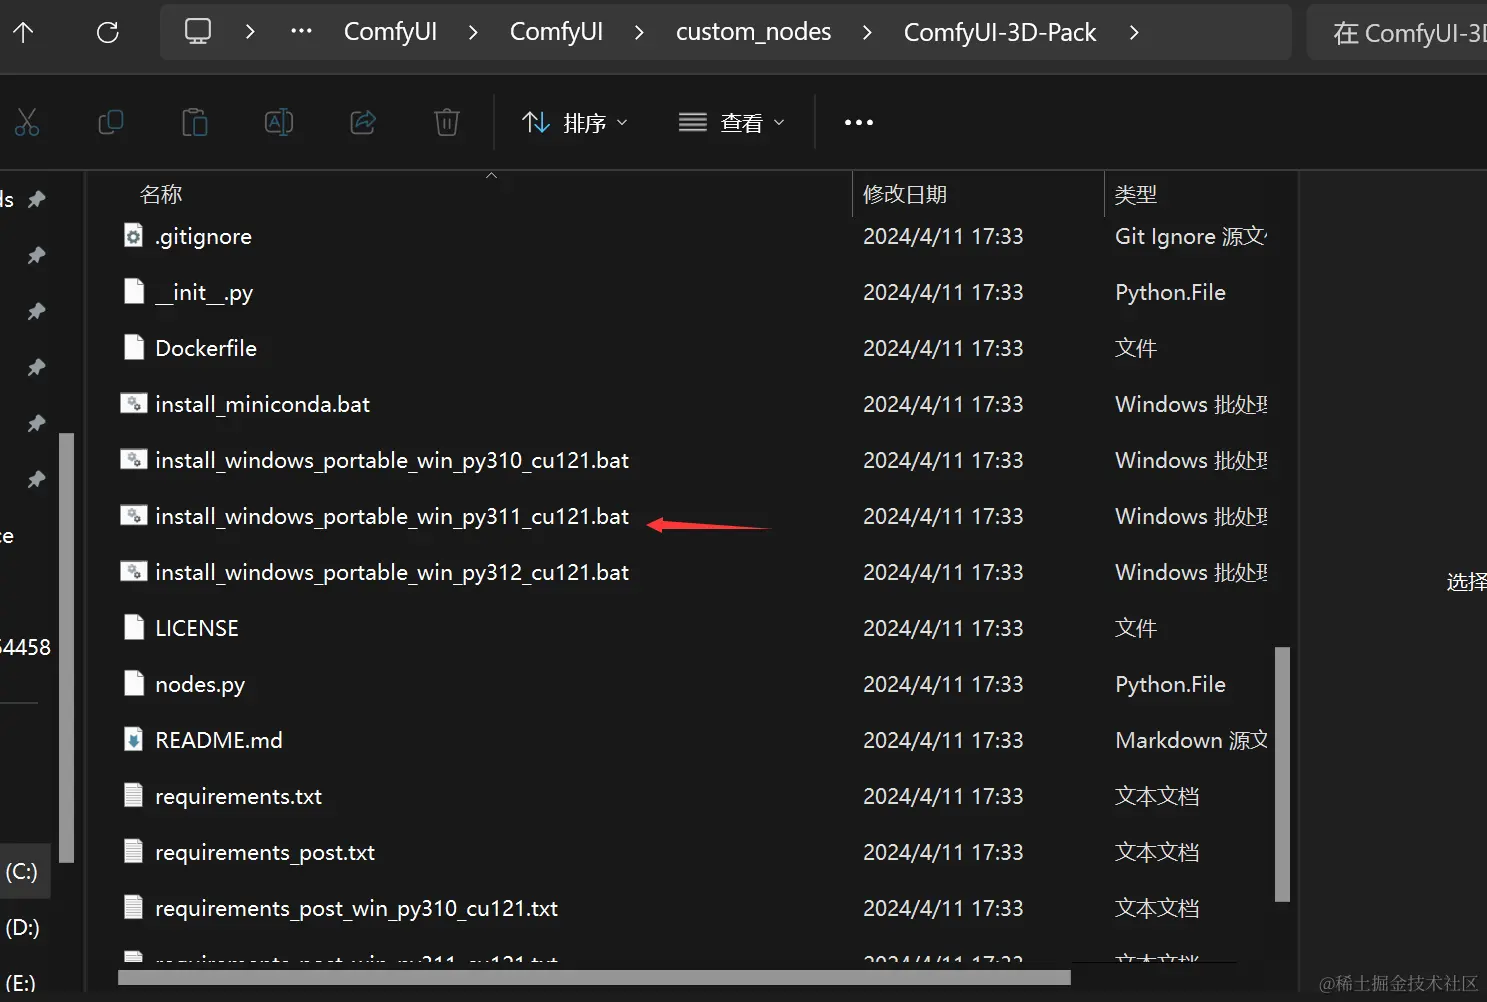
Task: Click the navigation pane vertical scrollbar
Action: click(67, 647)
